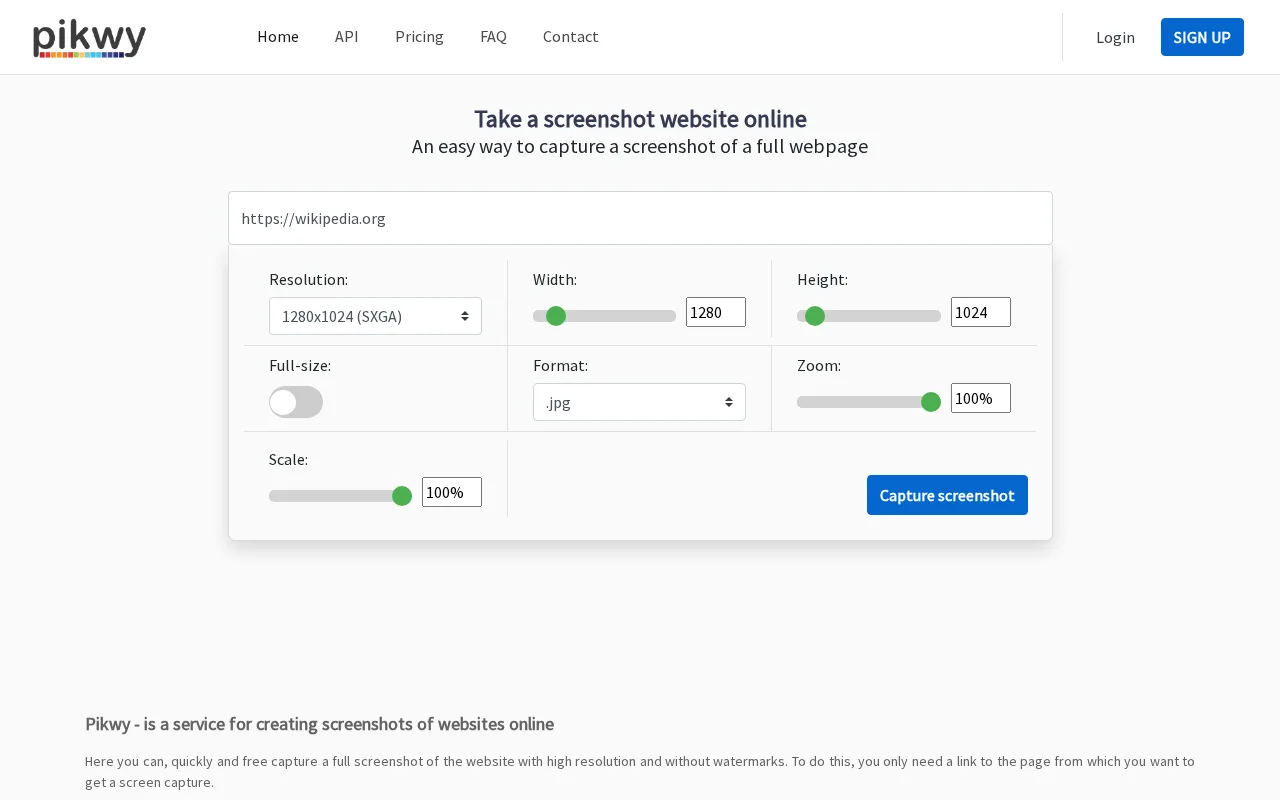Image resolution: width=1280 pixels, height=800 pixels.
Task: Click the 'Take a screenshot website online' heading
Action: pos(640,119)
